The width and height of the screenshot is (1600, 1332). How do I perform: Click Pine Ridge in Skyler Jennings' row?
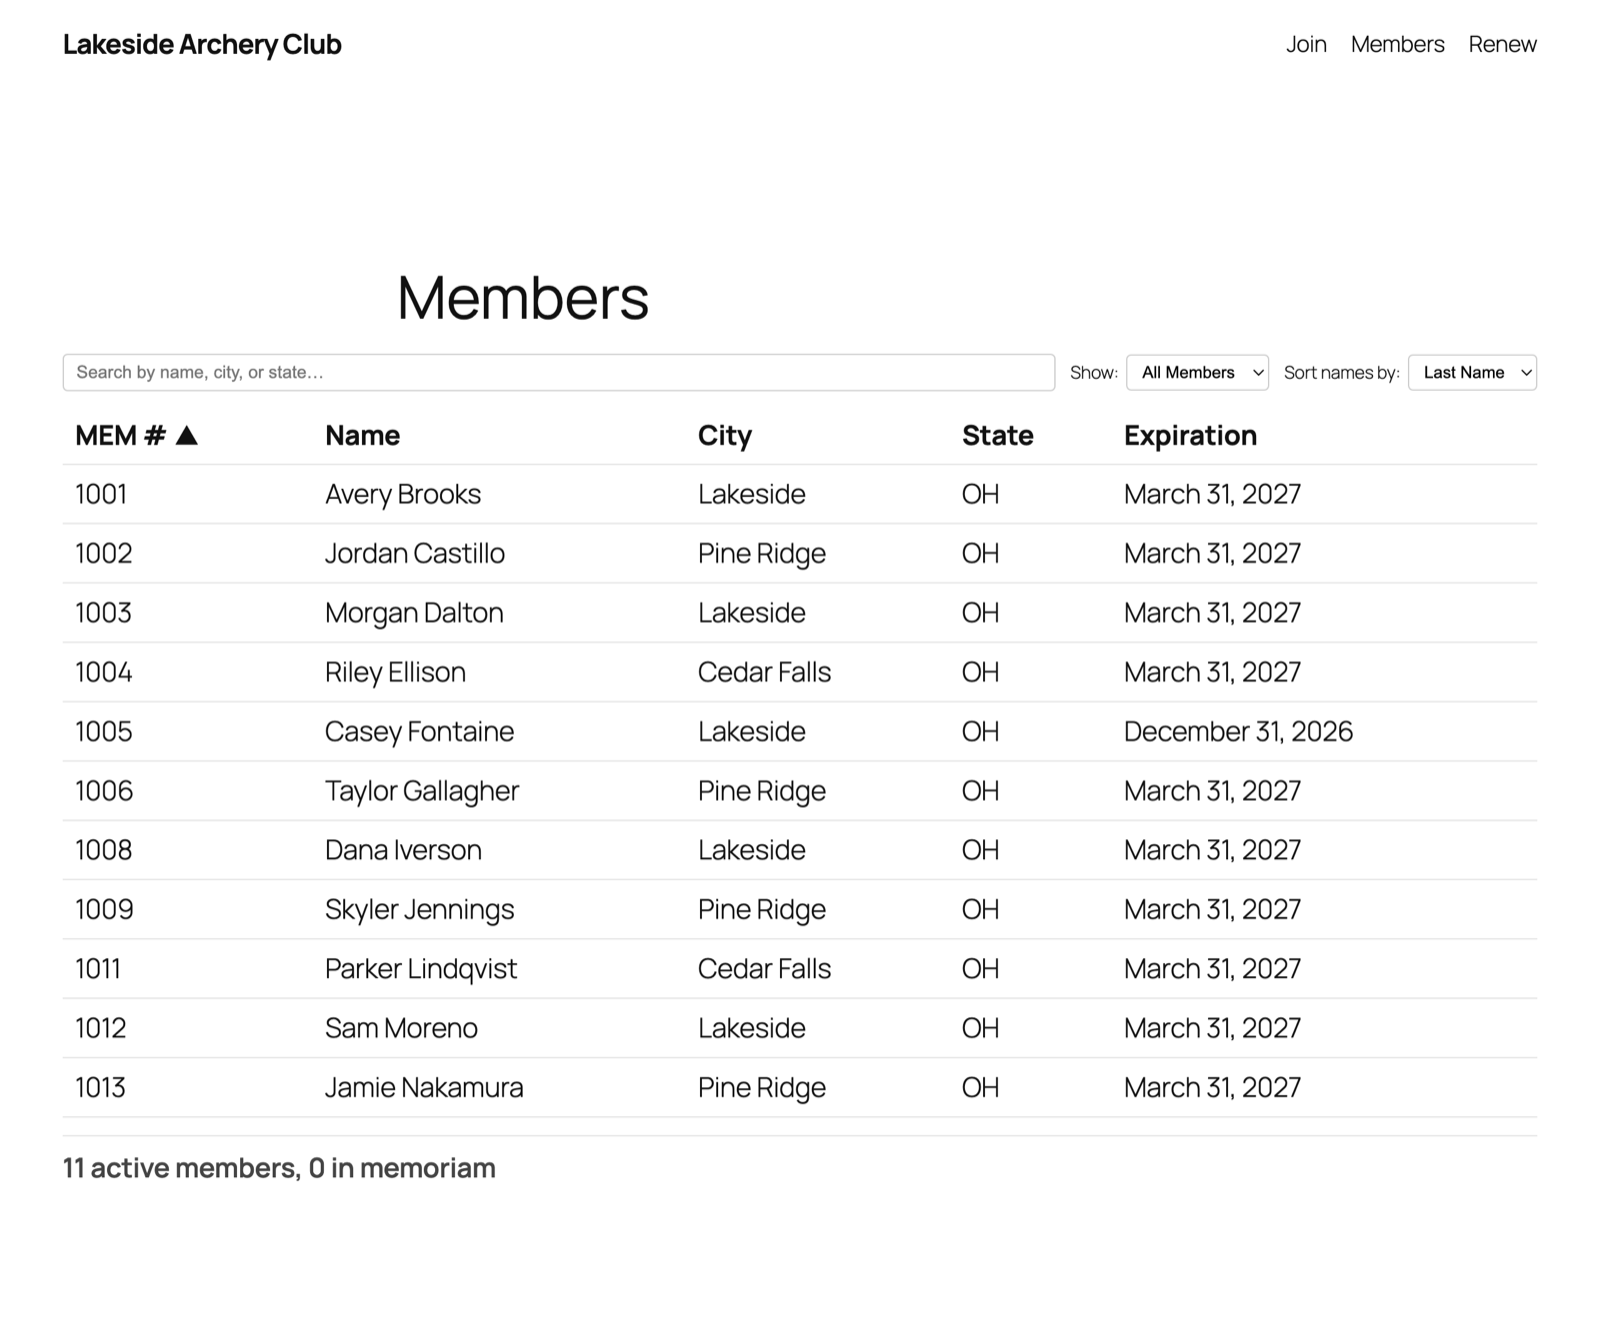[x=762, y=909]
